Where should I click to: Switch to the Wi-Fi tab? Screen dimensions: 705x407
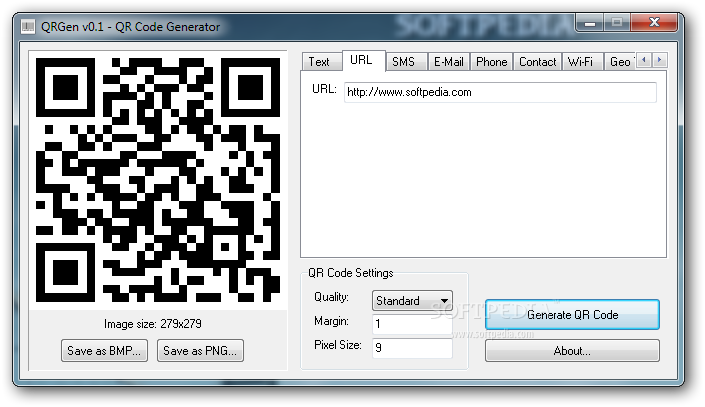coord(581,62)
